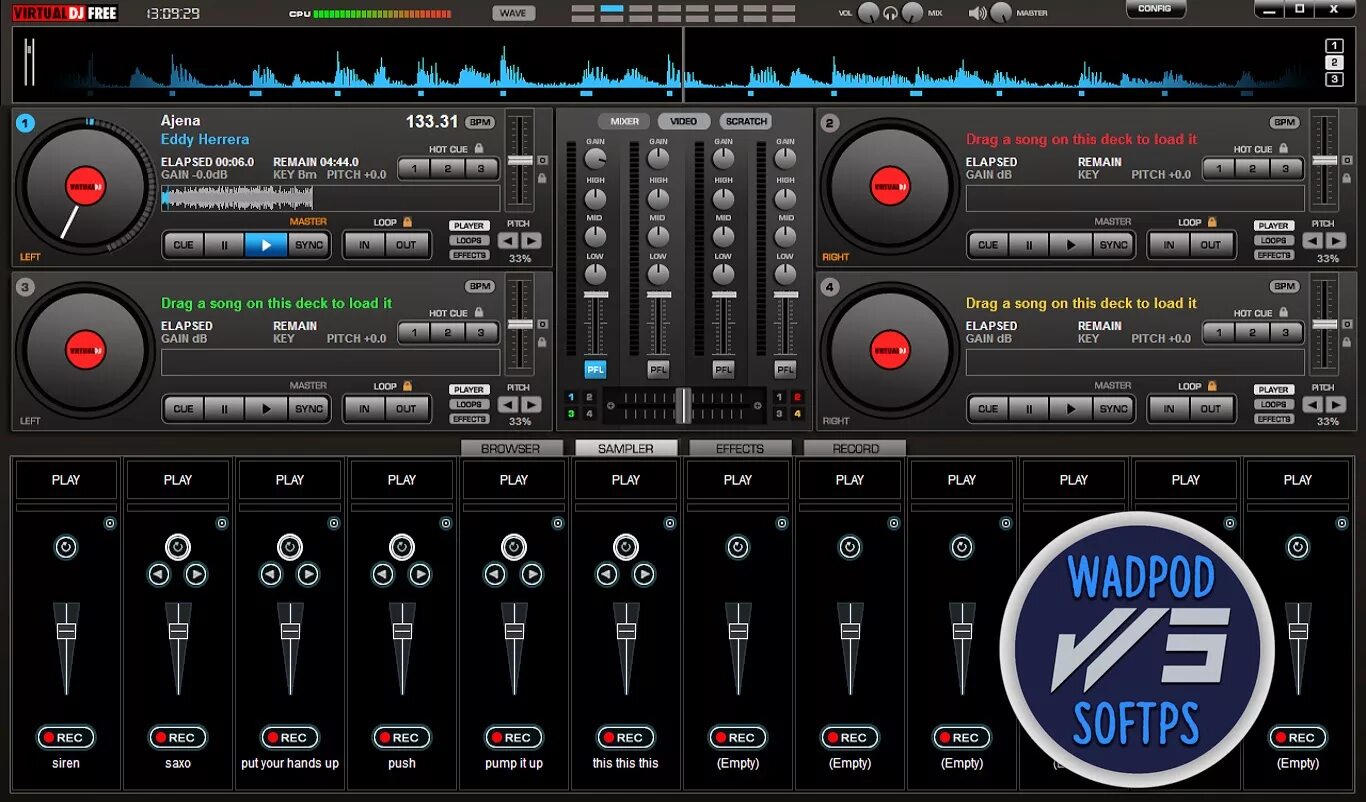Nudge pitch left arrow on deck 1
The image size is (1366, 802).
[508, 240]
